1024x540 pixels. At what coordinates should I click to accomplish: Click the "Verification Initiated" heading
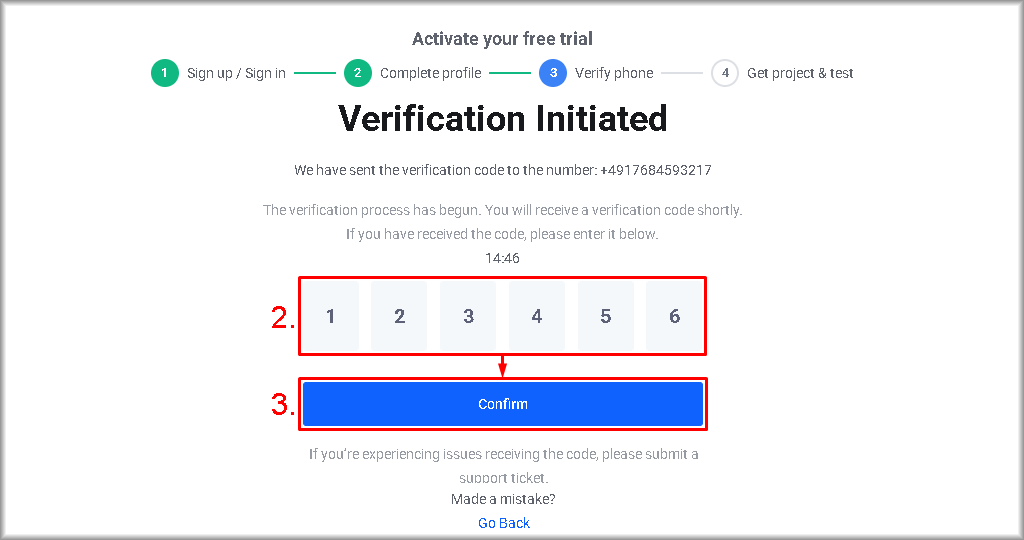click(x=503, y=119)
